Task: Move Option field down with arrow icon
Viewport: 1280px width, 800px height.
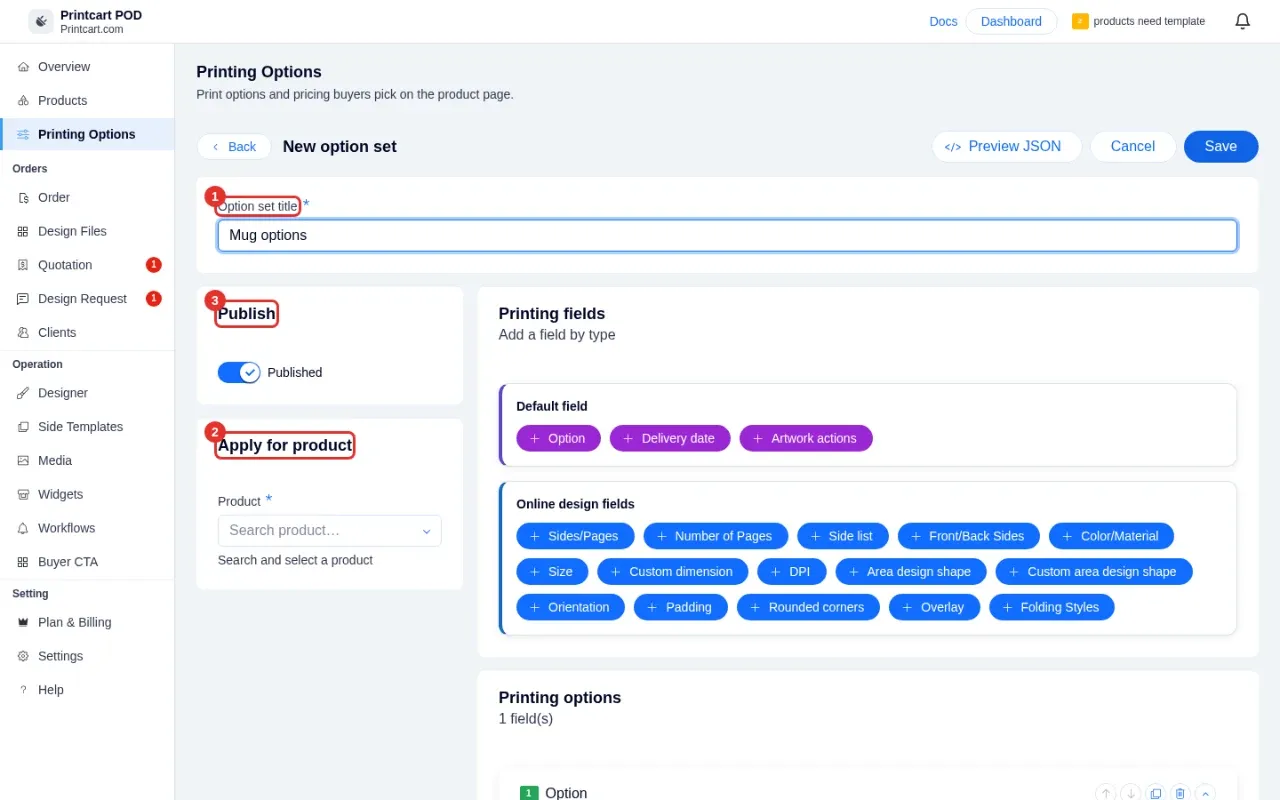Action: 1131,793
